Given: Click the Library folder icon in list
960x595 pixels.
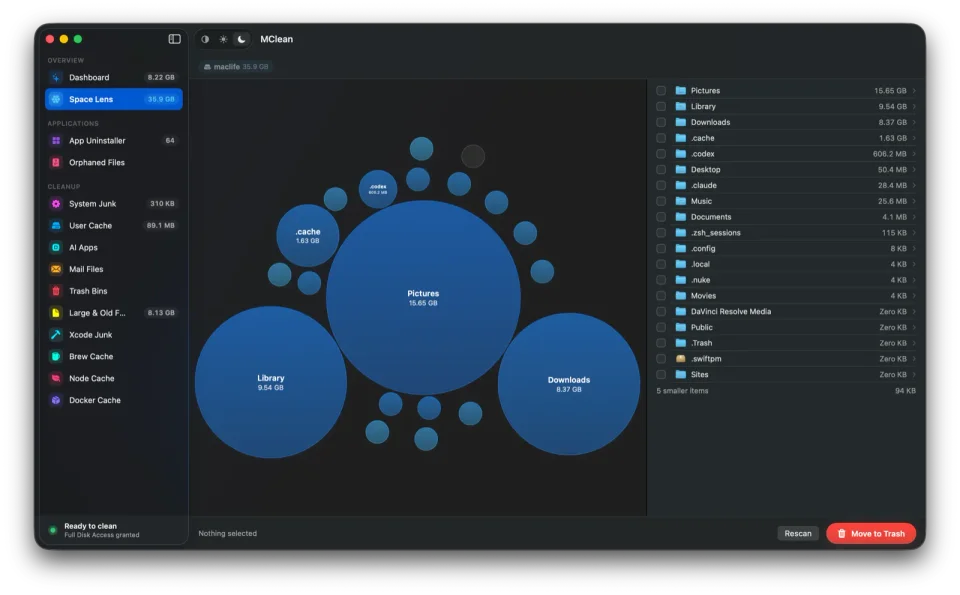Looking at the screenshot, I should (680, 107).
